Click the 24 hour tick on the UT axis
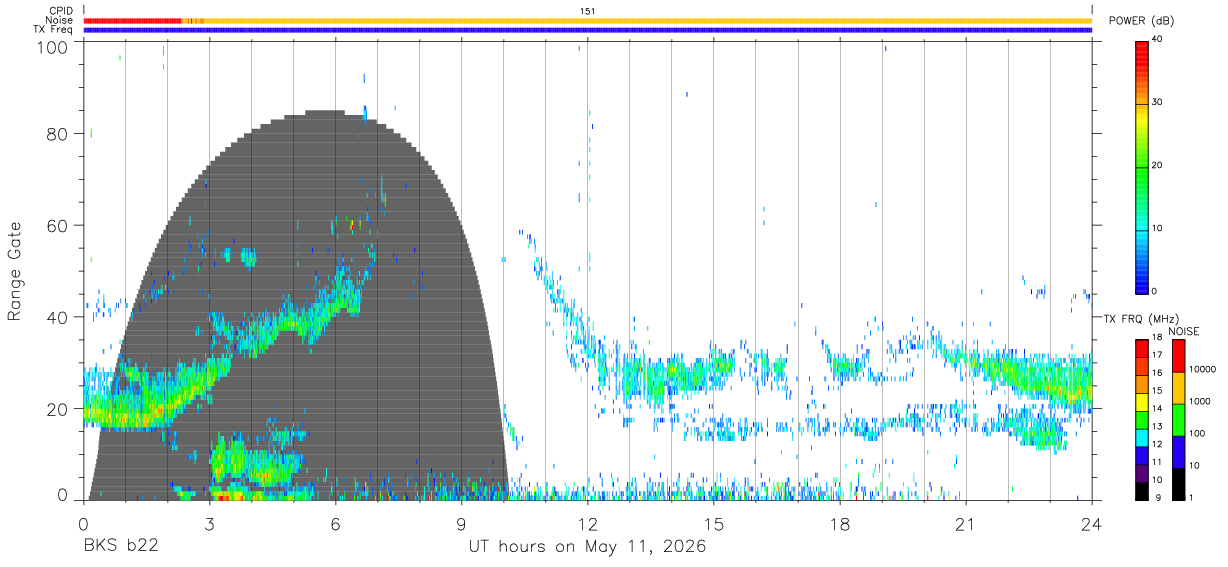This screenshot has width=1228, height=567. pyautogui.click(x=1091, y=523)
